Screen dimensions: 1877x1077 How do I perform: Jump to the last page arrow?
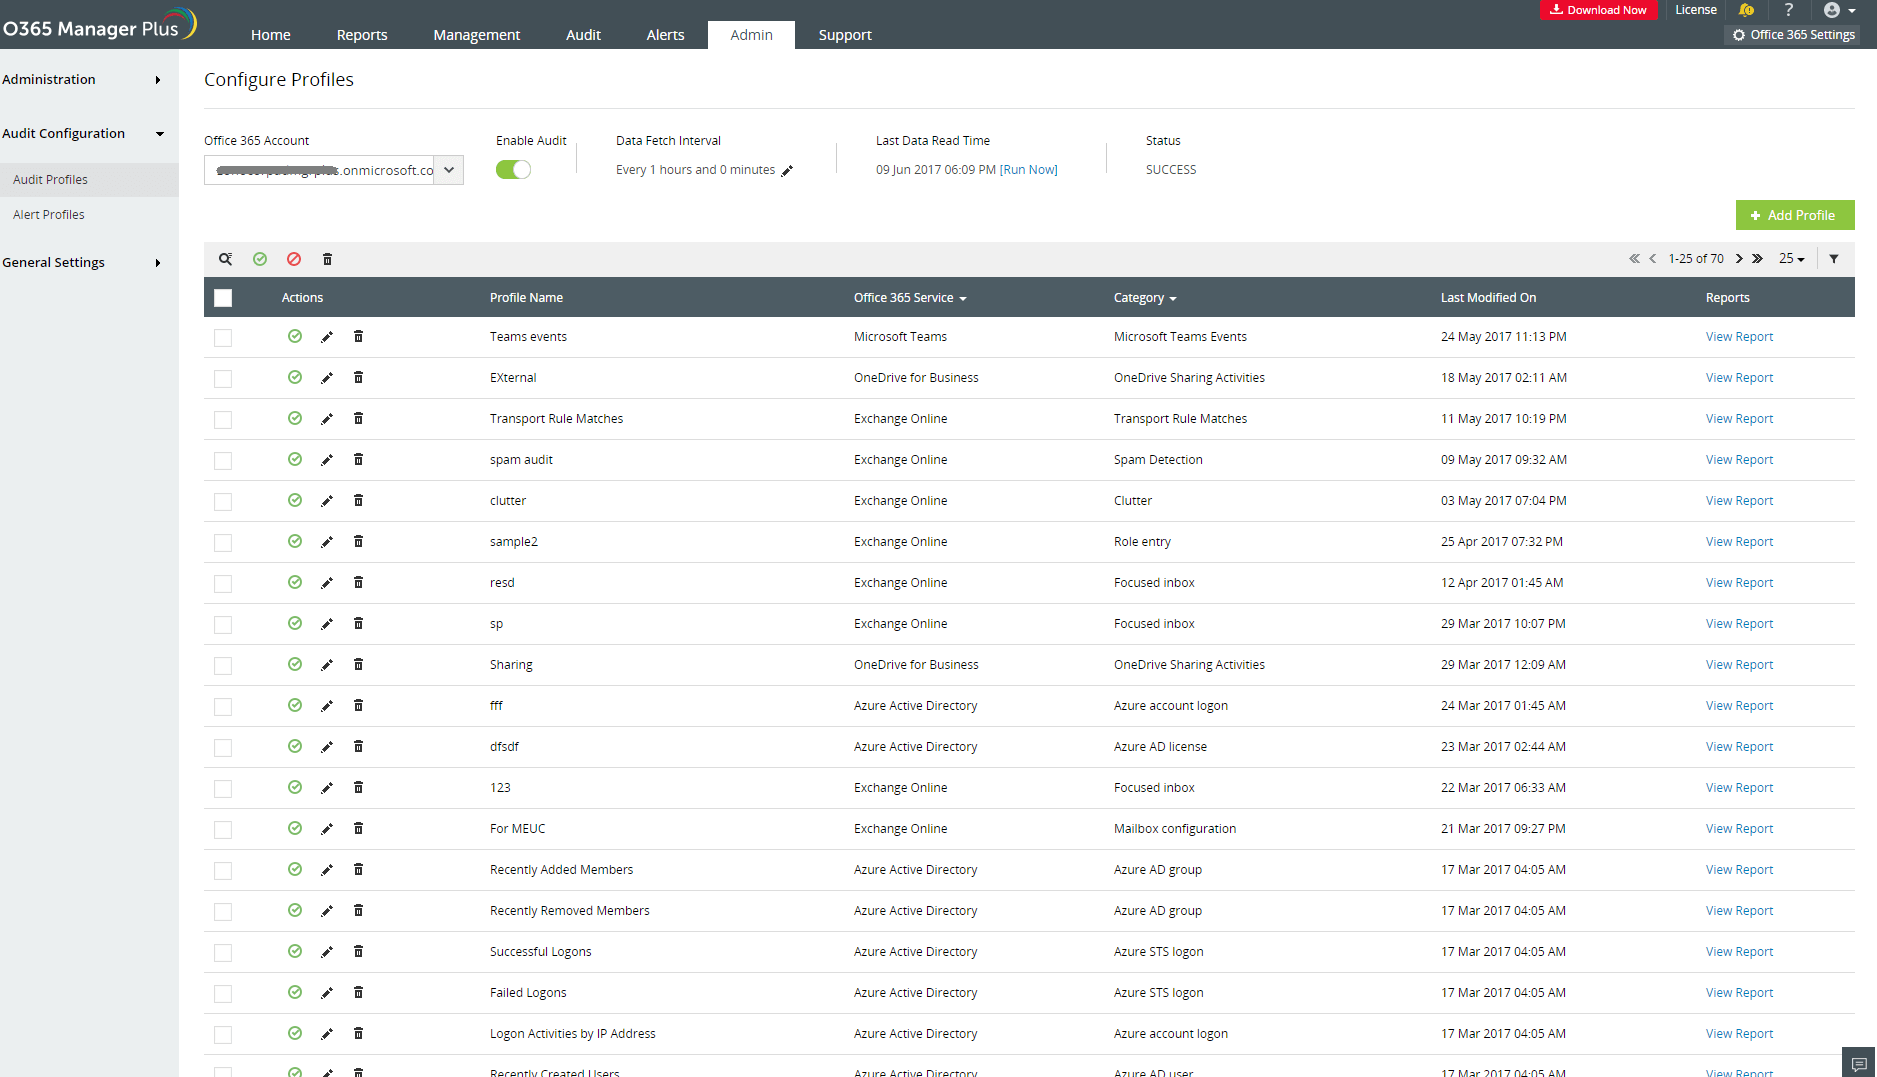[1757, 259]
